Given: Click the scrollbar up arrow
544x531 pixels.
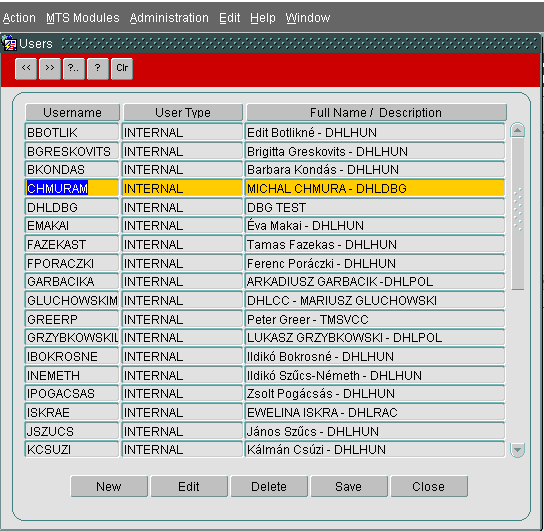Looking at the screenshot, I should coord(517,130).
